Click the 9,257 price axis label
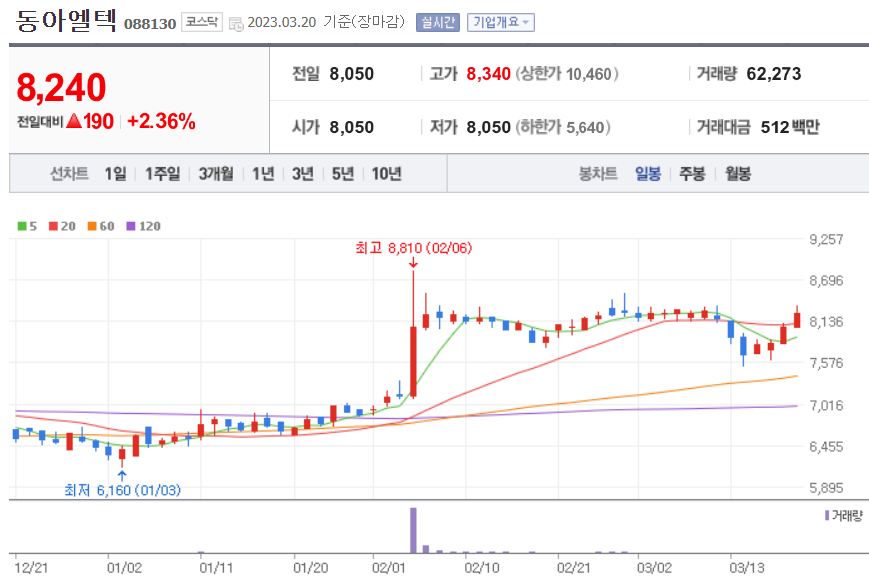This screenshot has width=869, height=582. point(826,239)
